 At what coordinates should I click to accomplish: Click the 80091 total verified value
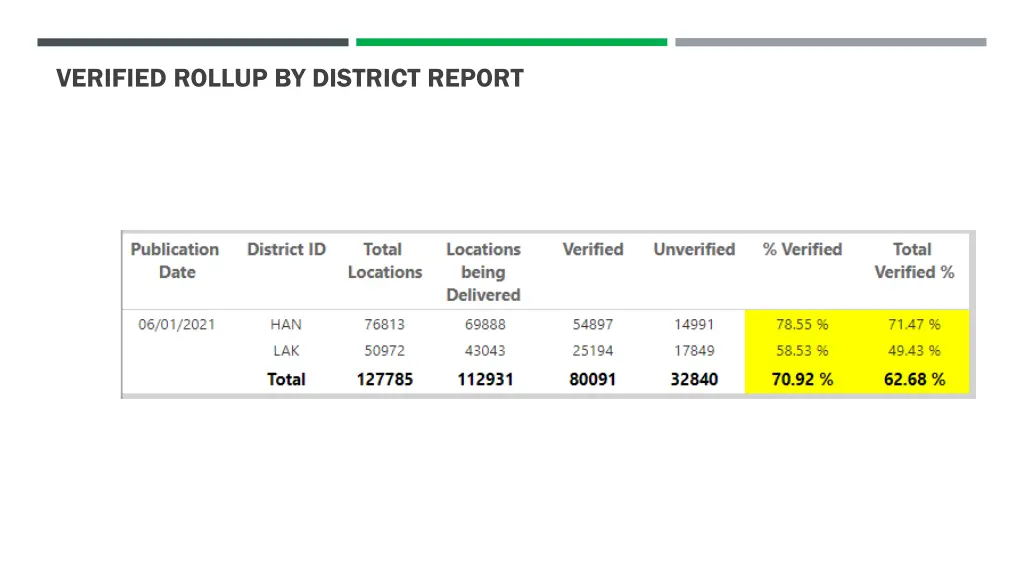point(592,379)
